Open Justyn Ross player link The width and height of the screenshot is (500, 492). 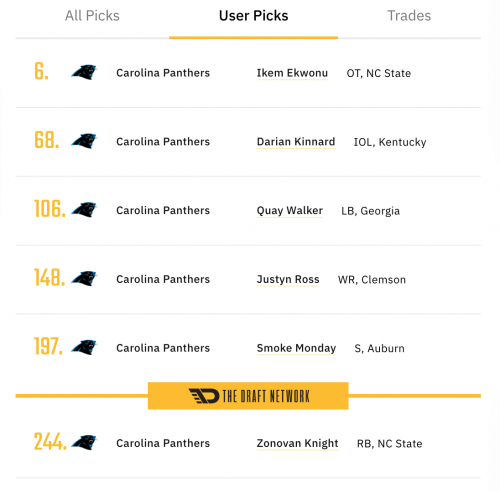tap(288, 279)
